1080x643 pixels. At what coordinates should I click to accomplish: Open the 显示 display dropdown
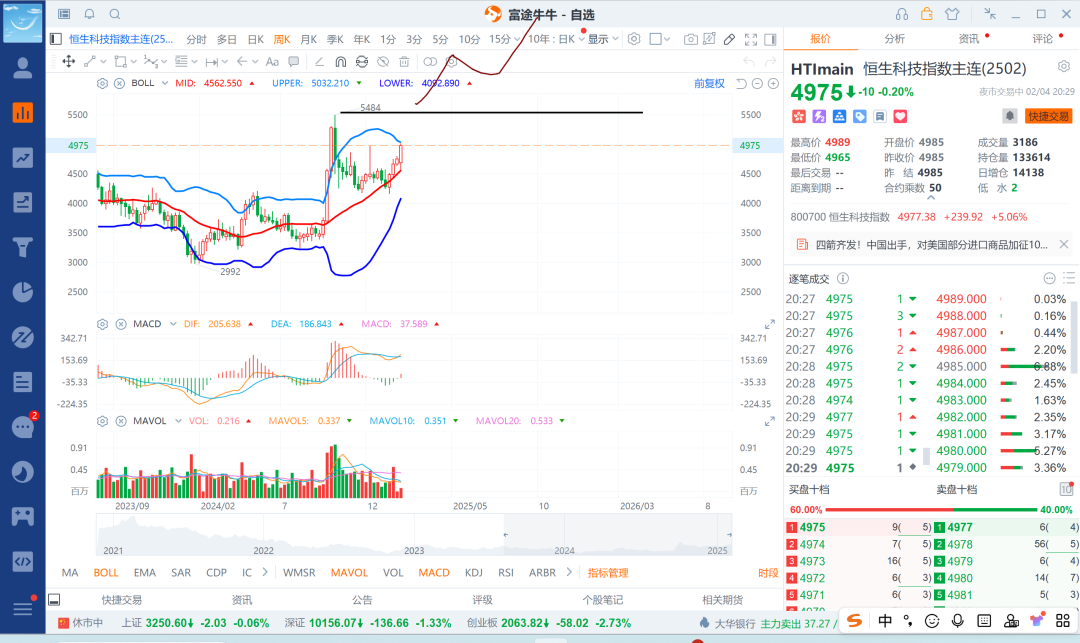click(603, 39)
